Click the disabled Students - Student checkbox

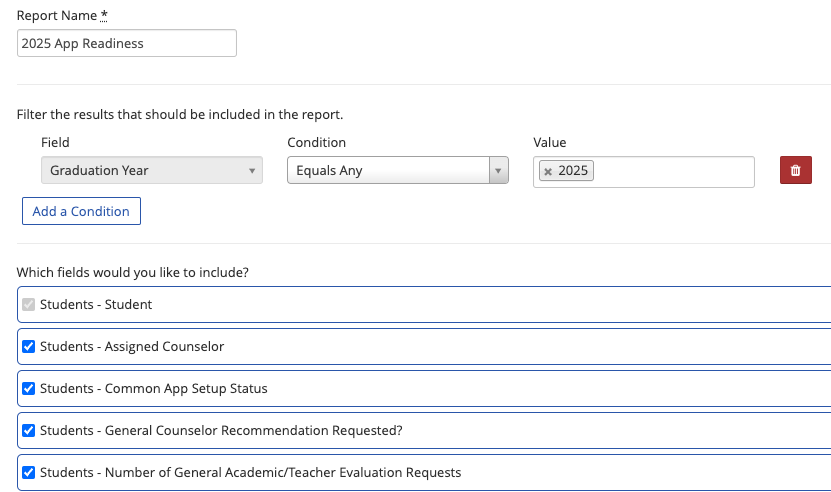coord(28,305)
